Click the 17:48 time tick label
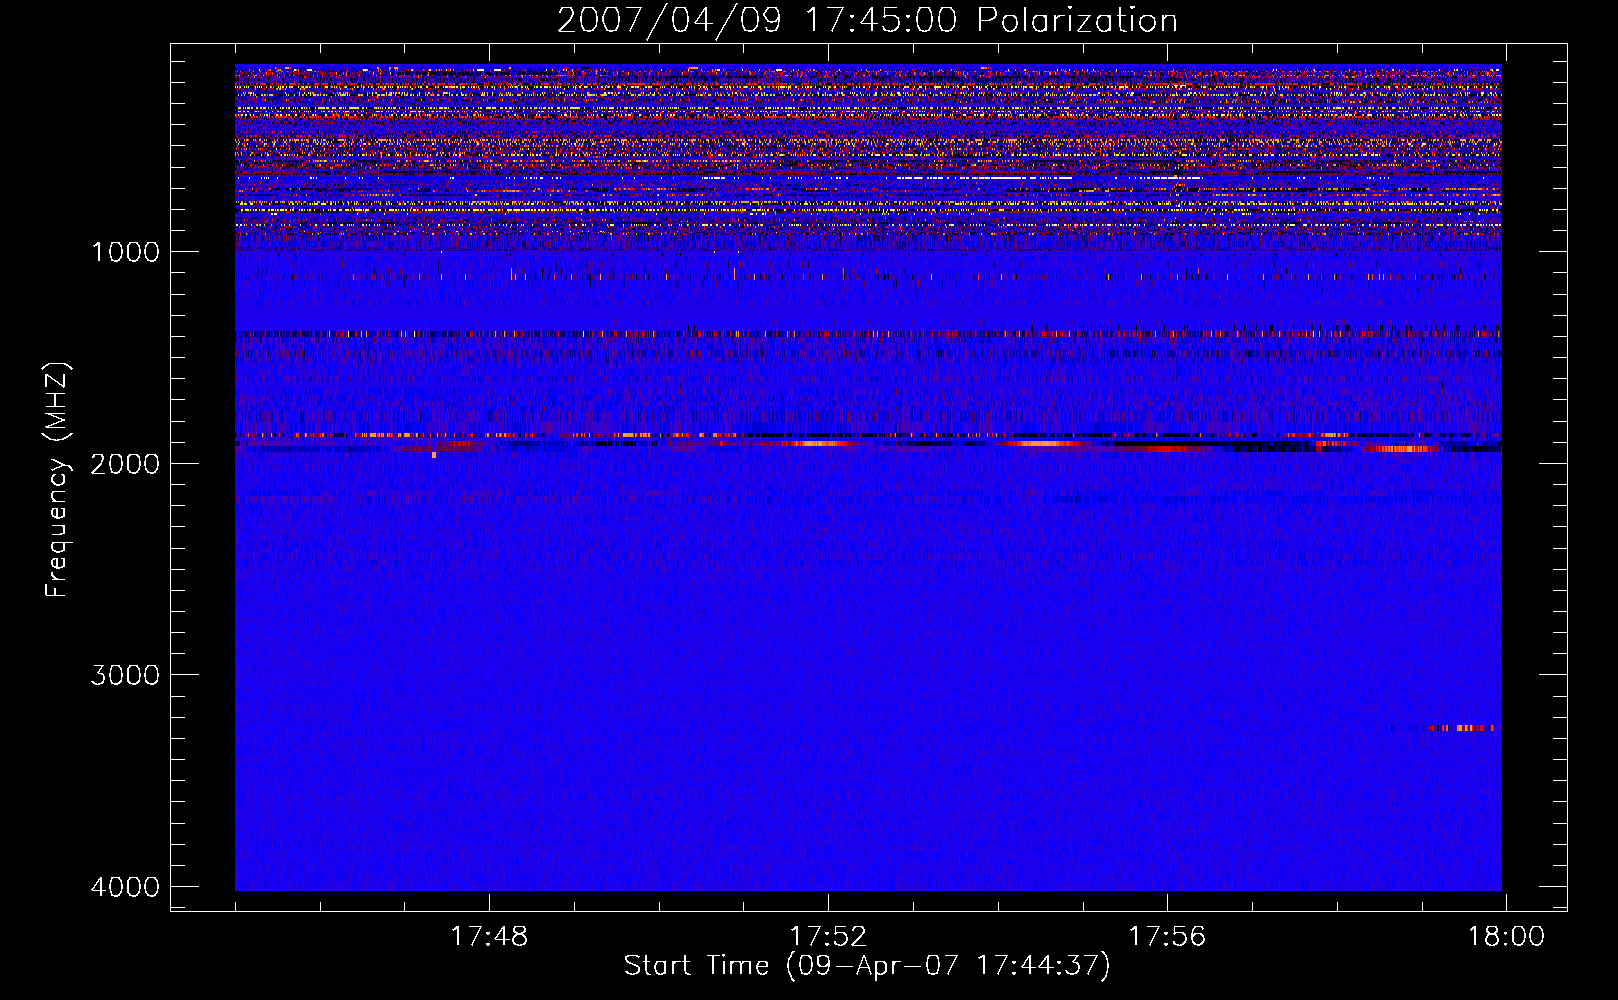 (x=489, y=937)
